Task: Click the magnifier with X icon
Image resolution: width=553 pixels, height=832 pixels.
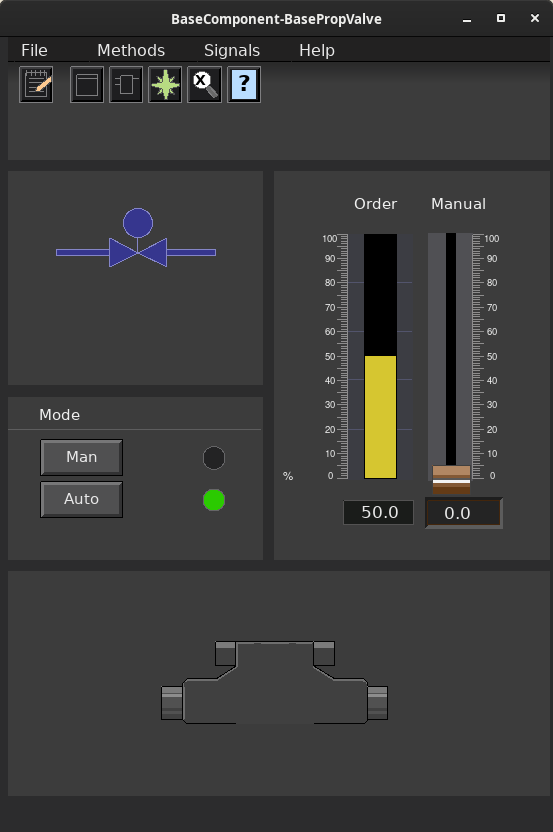Action: pos(204,84)
